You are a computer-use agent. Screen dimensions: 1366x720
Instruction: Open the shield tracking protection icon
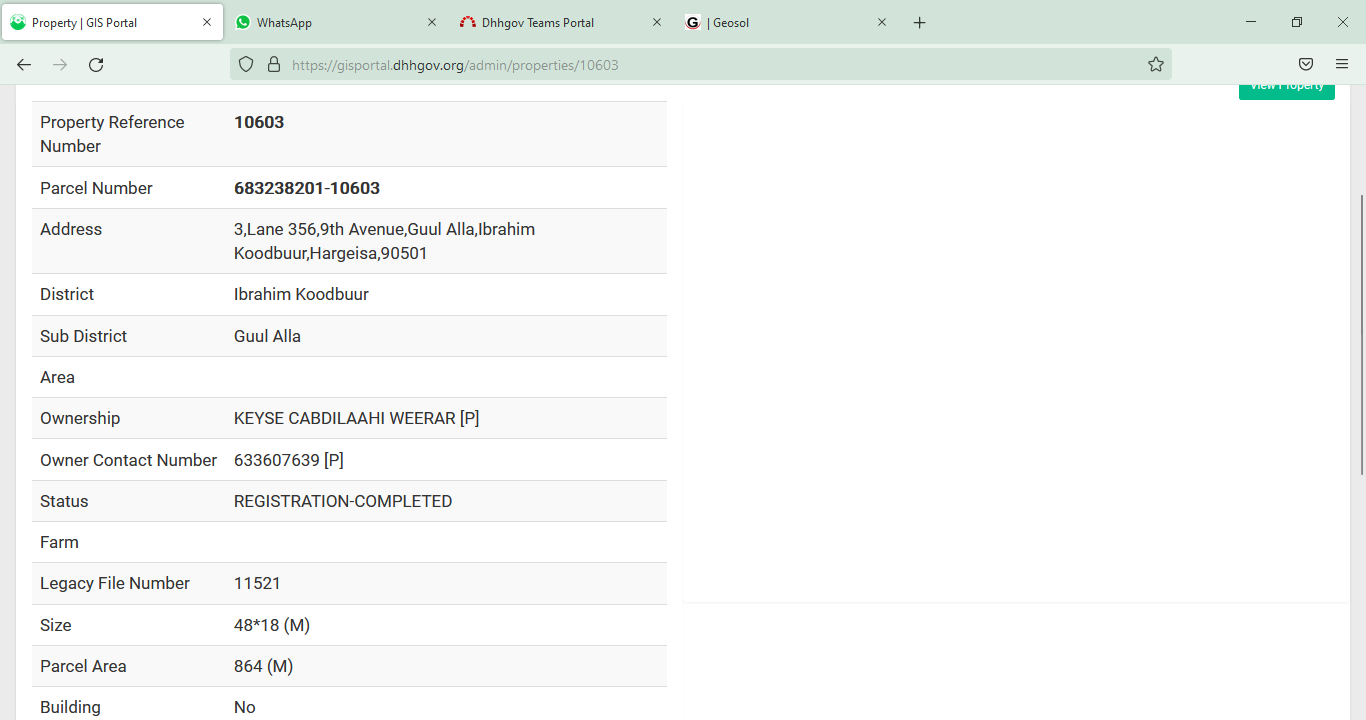[246, 64]
